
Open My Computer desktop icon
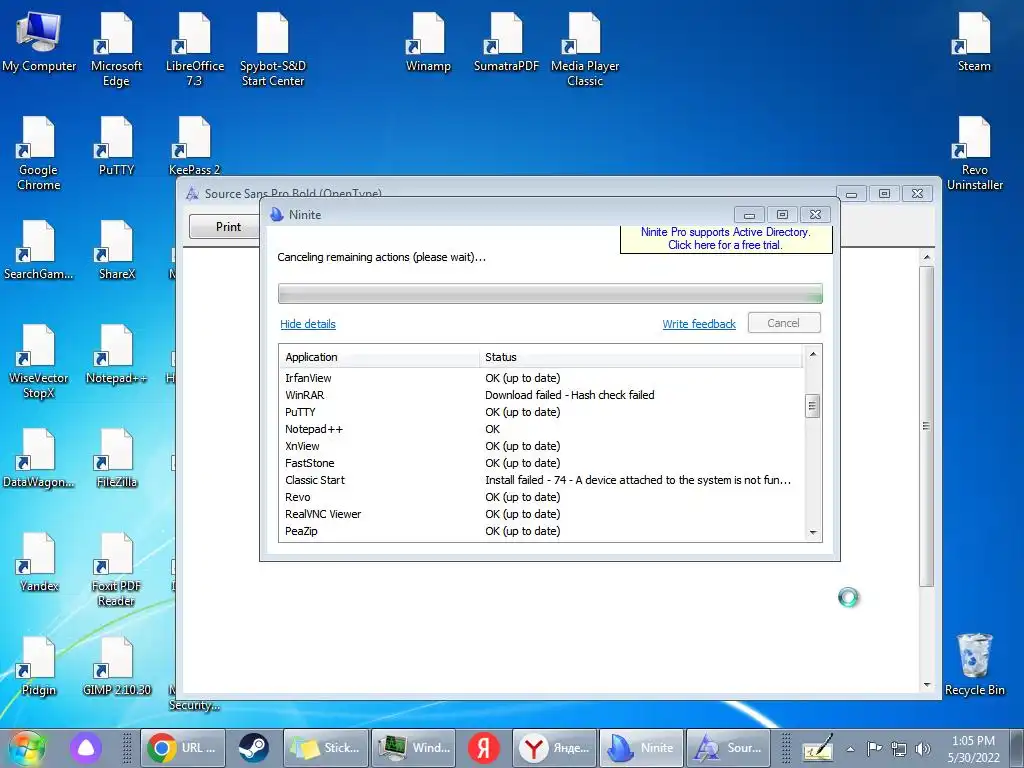tap(39, 42)
